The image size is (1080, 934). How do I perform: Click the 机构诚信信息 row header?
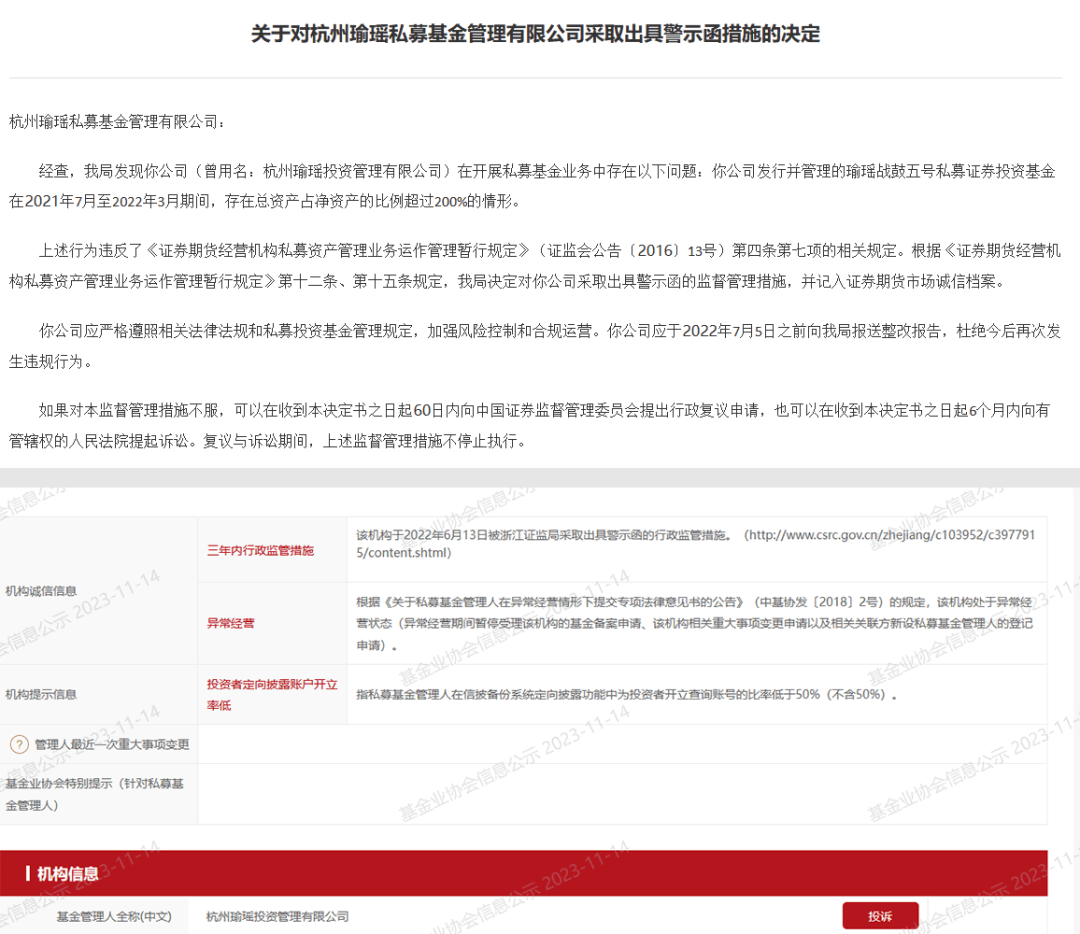41,591
